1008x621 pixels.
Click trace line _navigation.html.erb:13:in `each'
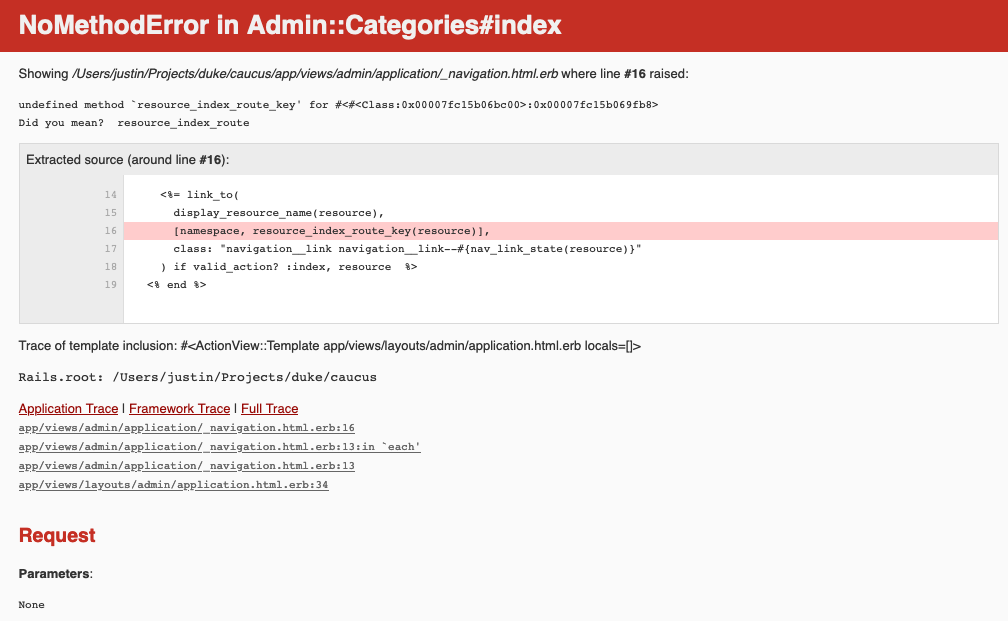pyautogui.click(x=219, y=447)
